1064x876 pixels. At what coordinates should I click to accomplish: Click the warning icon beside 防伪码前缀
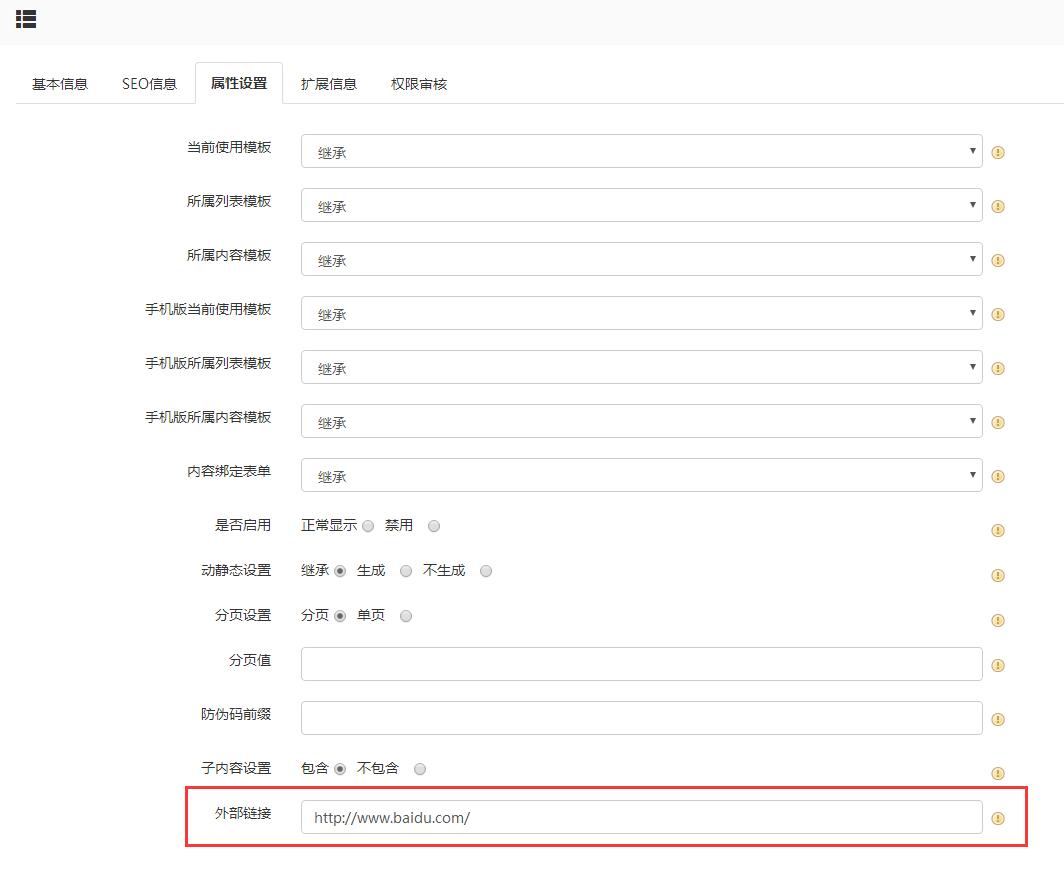point(997,719)
